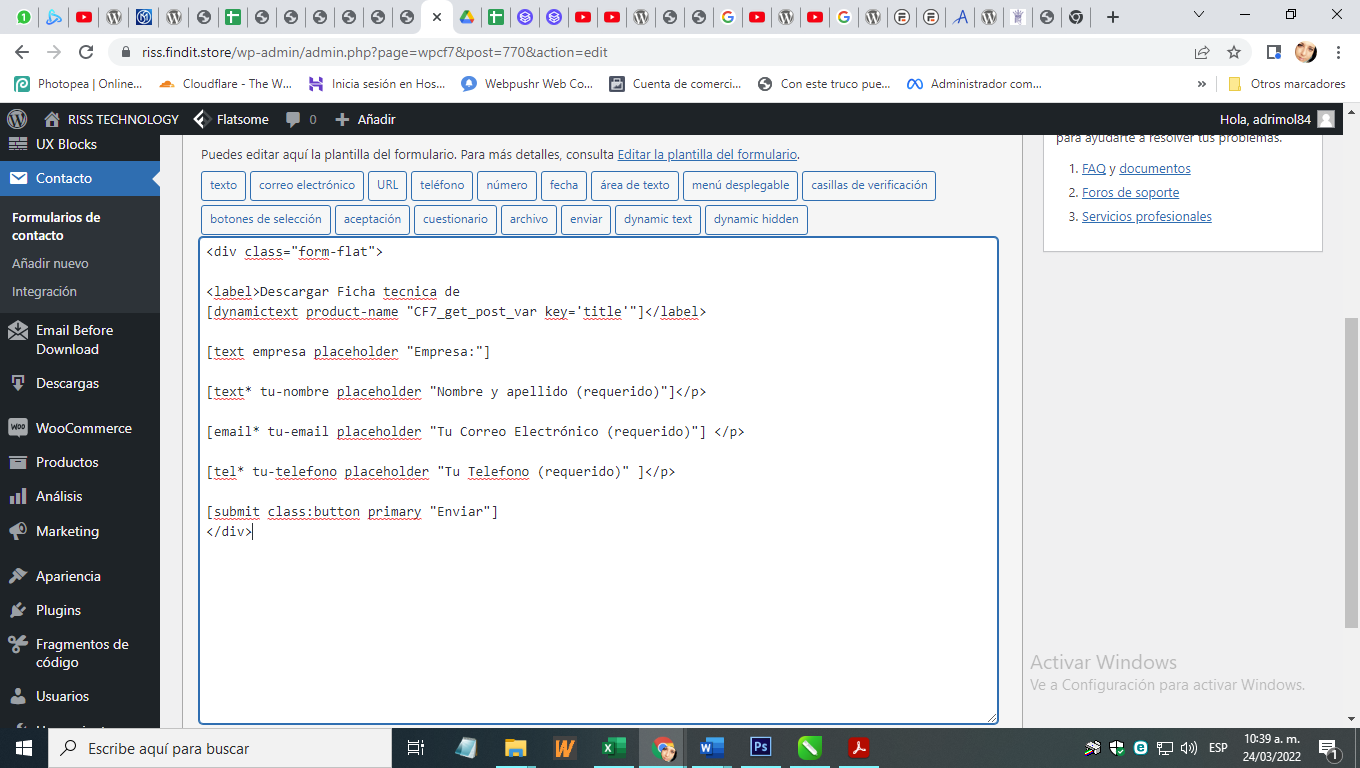The image size is (1360, 768).
Task: Insert a 'teléfono' form tag
Action: (x=442, y=185)
